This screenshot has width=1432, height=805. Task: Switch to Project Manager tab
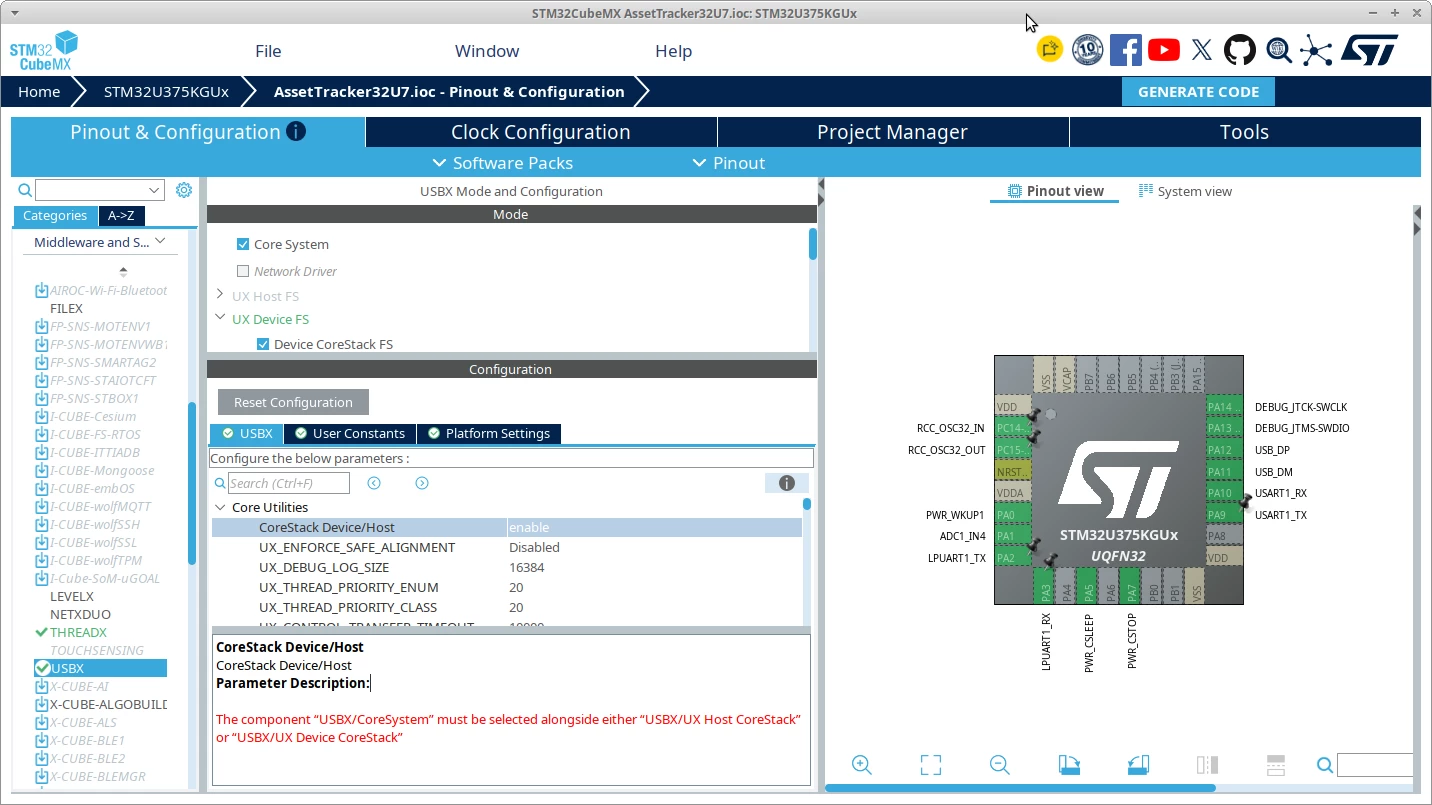pos(893,132)
